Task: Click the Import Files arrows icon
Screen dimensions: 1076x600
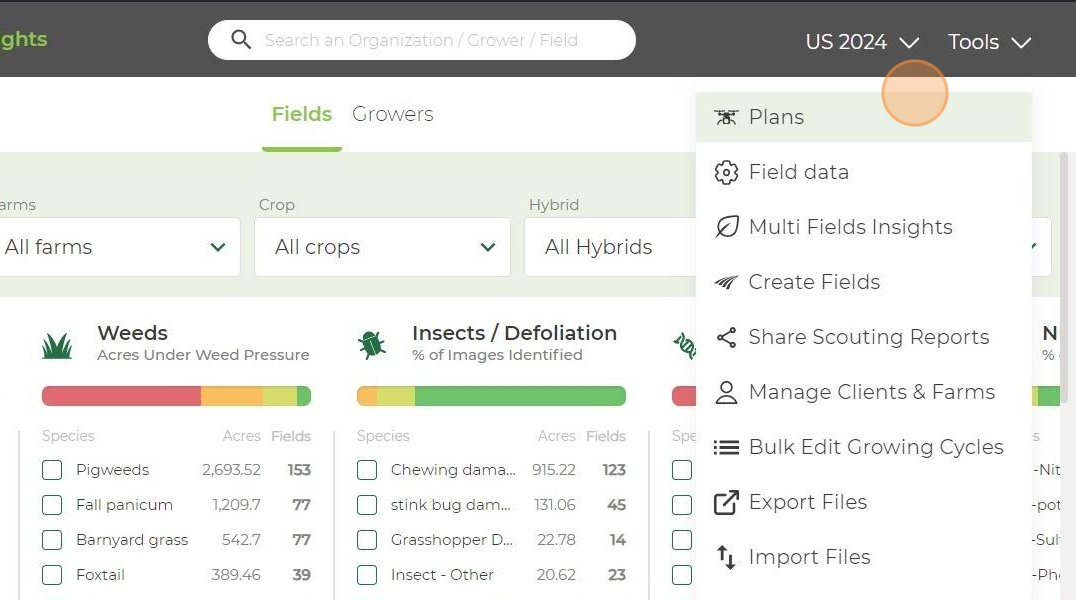Action: point(726,557)
